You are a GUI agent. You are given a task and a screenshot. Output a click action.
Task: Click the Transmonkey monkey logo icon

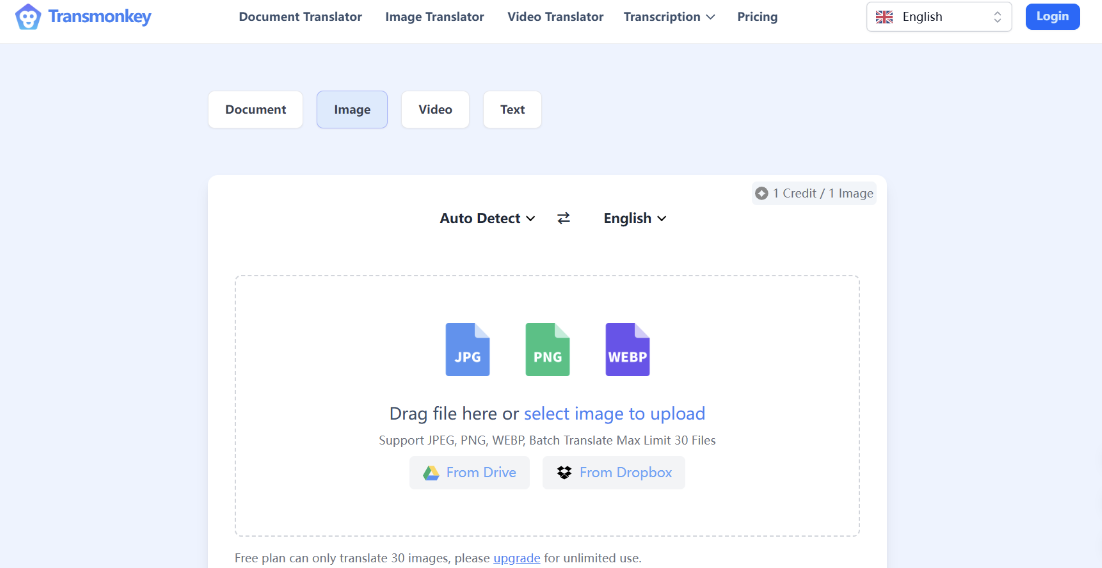coord(28,17)
